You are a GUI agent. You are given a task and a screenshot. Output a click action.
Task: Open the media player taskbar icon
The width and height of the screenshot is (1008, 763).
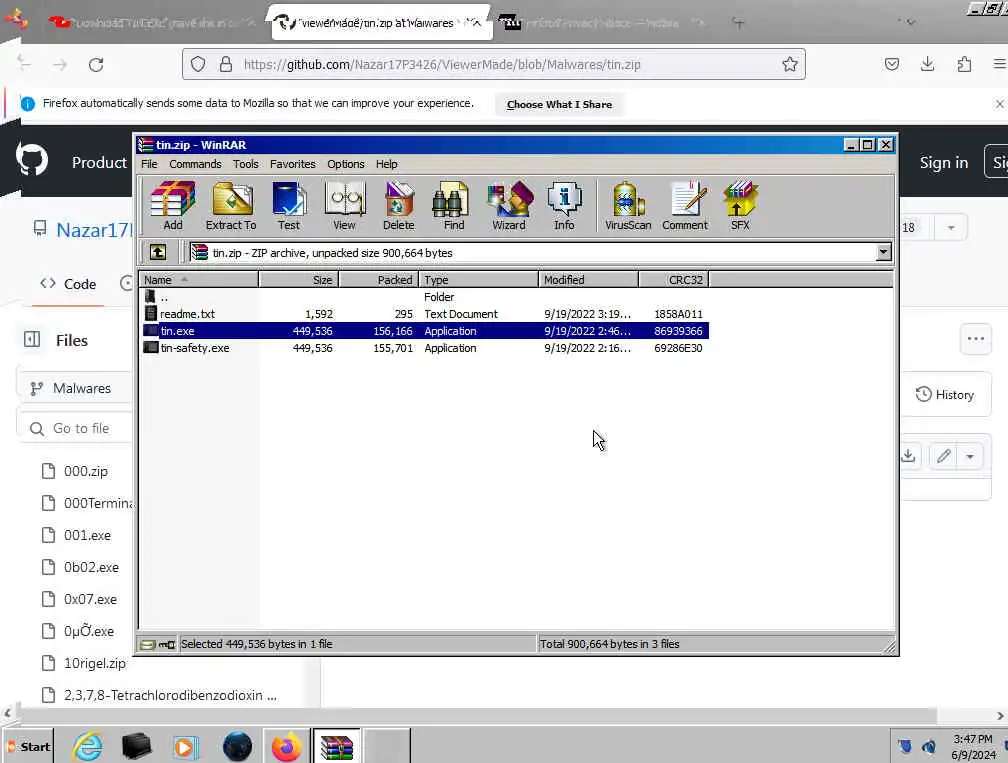[x=186, y=747]
